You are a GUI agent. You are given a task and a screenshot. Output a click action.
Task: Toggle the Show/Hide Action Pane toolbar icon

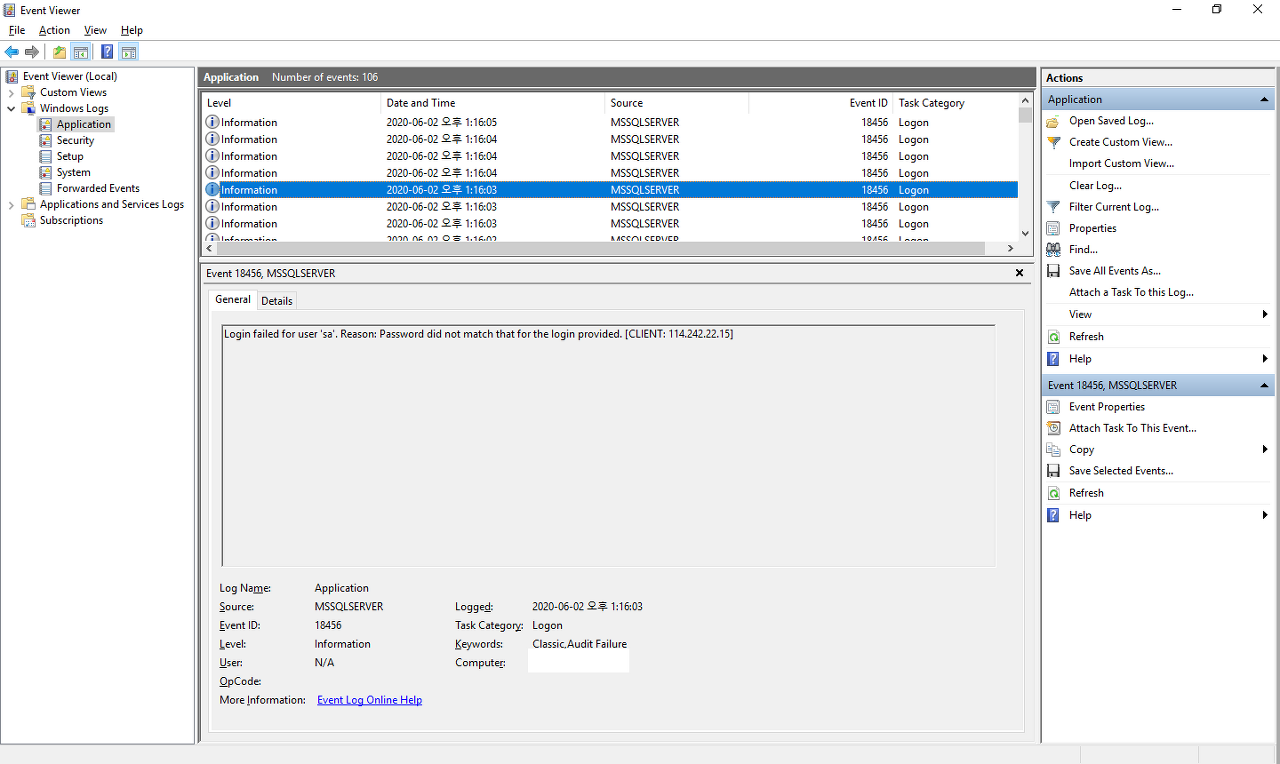pos(129,52)
